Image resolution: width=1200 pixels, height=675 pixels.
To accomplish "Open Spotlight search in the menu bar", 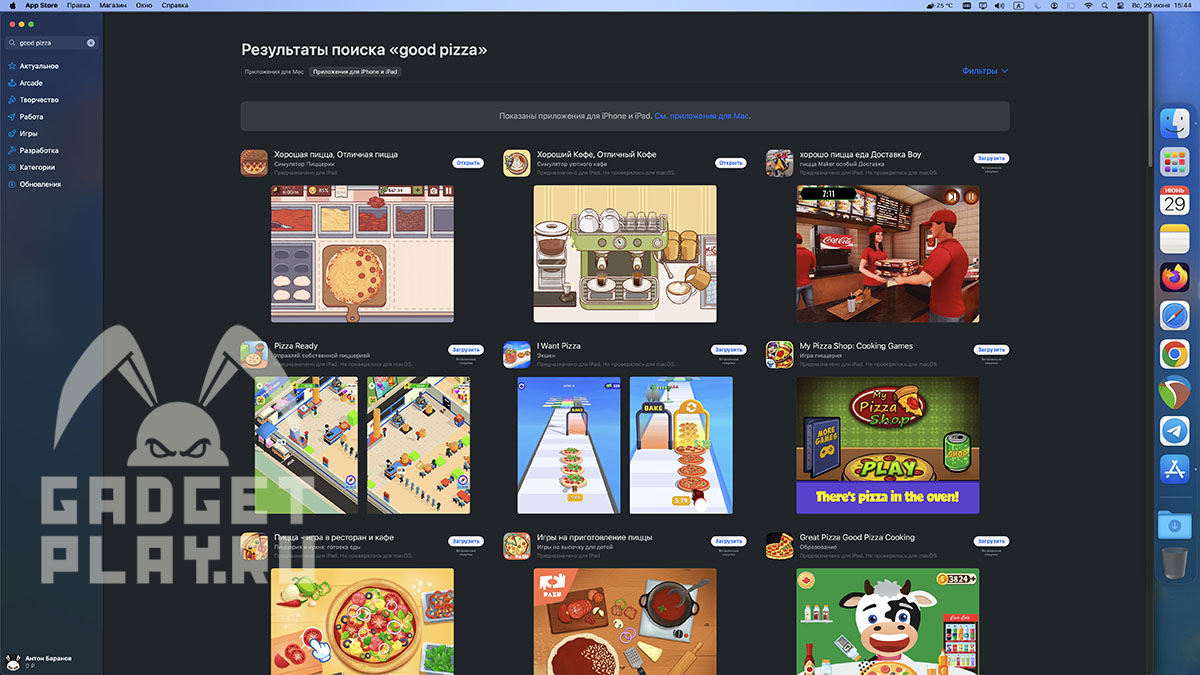I will (1105, 5).
